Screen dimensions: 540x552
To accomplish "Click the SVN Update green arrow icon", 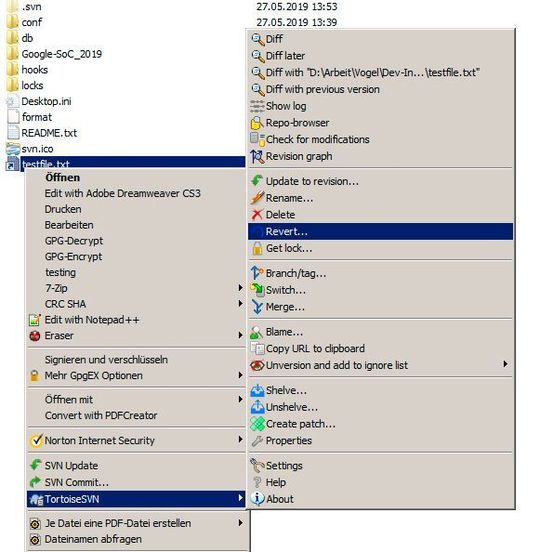I will (36, 465).
